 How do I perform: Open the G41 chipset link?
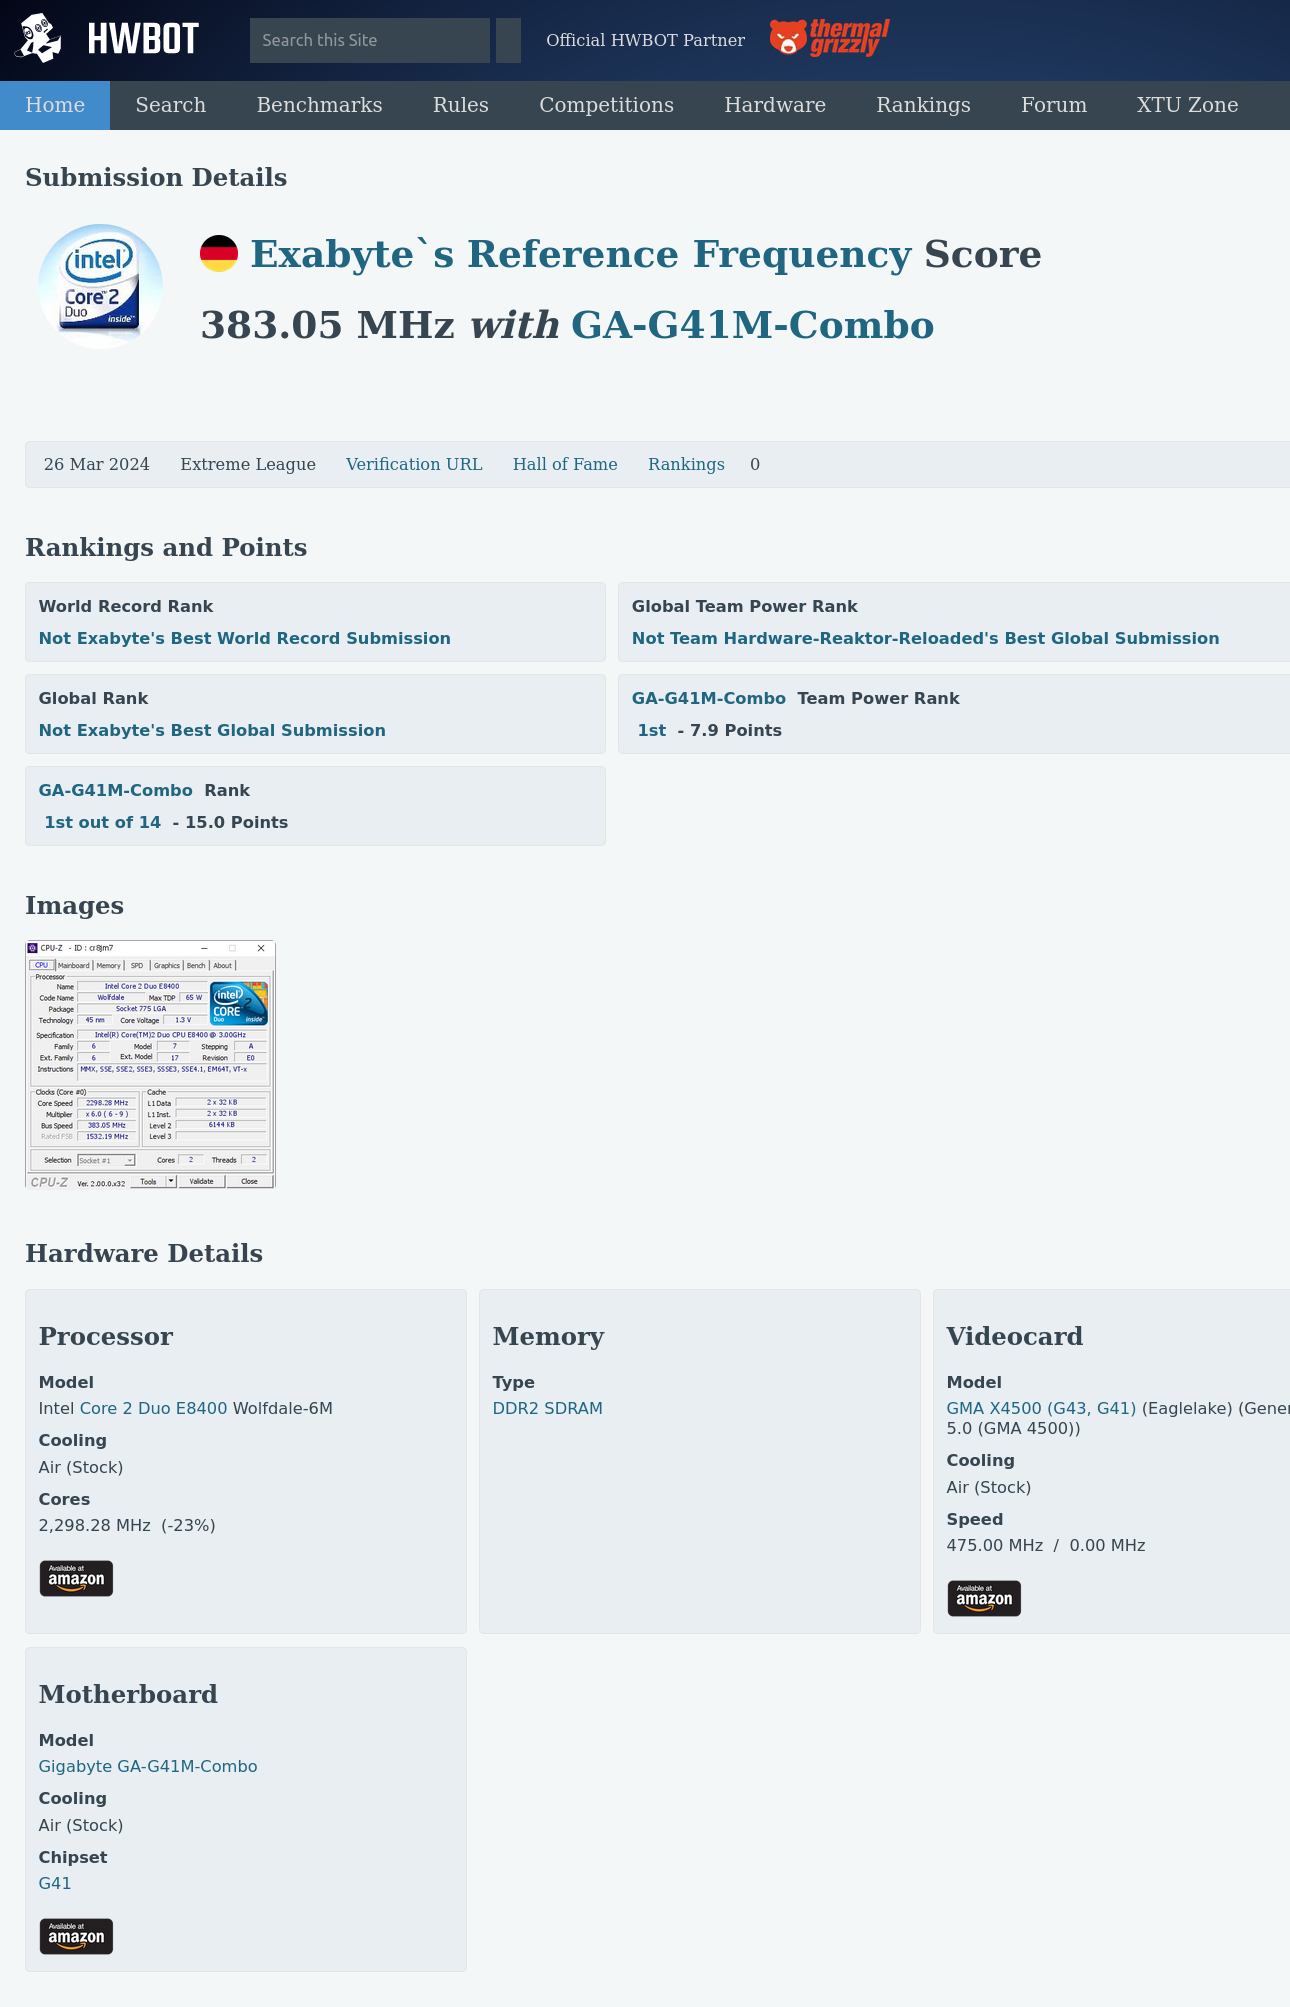click(55, 1883)
